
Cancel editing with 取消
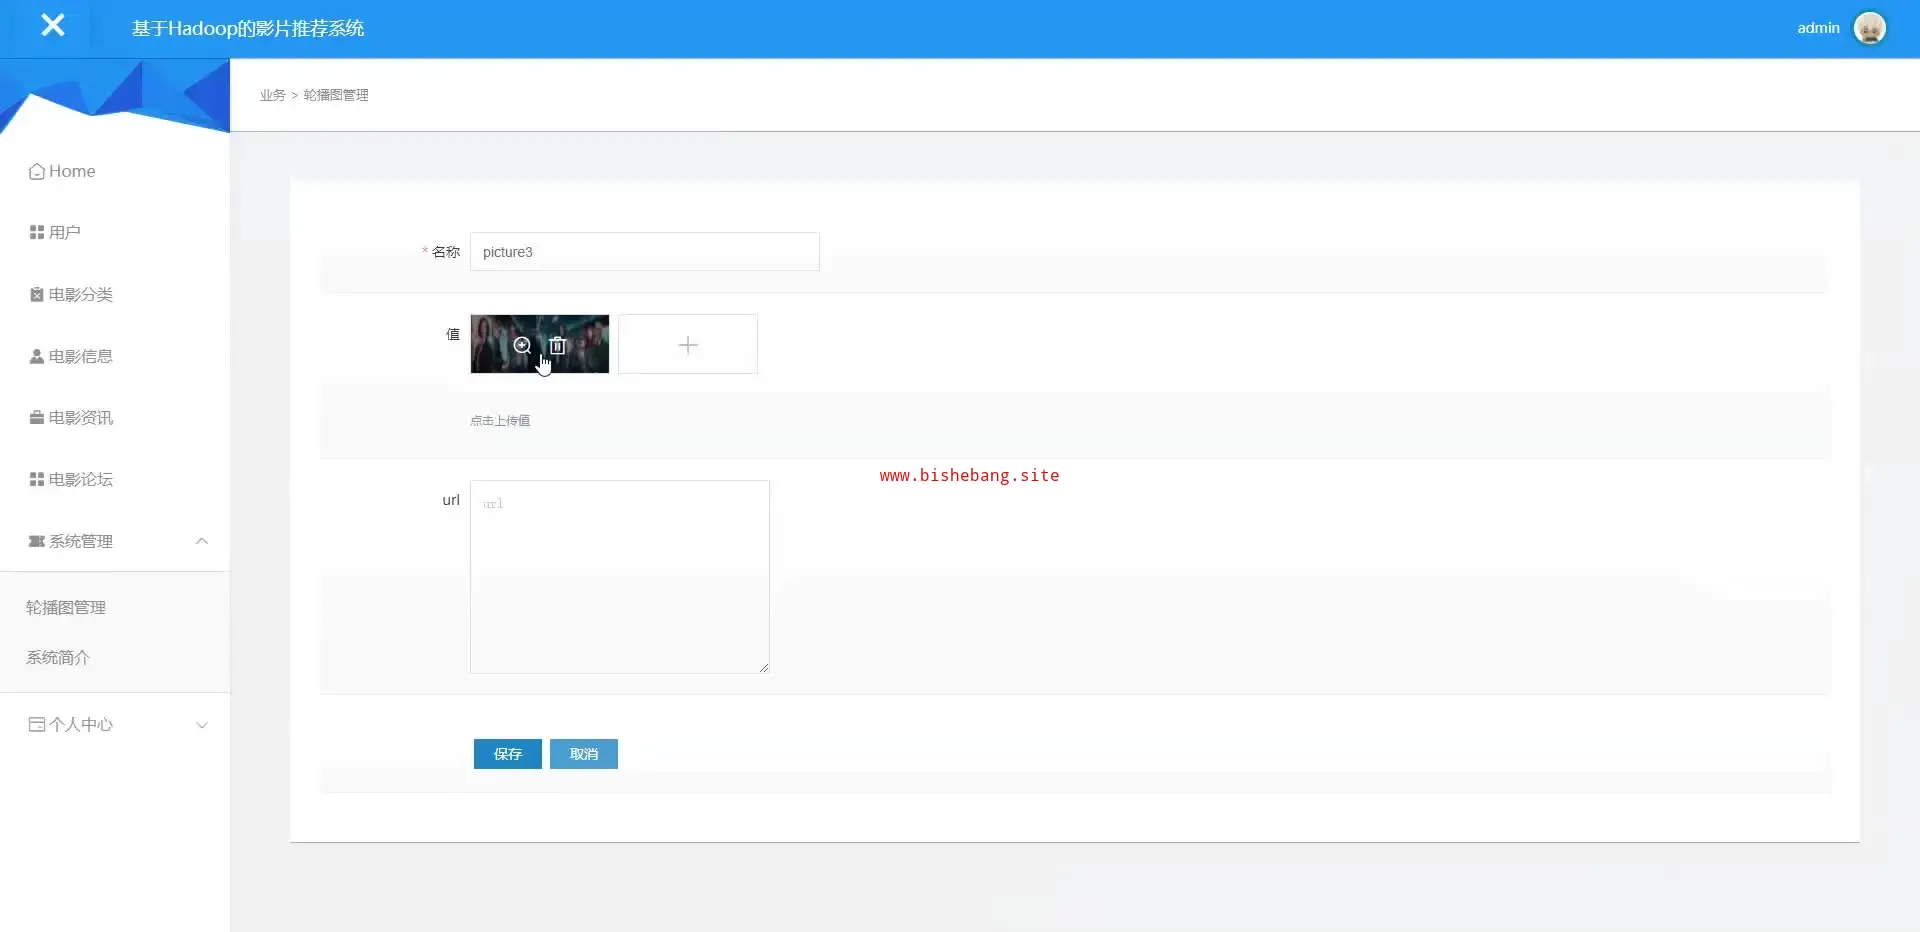[584, 754]
